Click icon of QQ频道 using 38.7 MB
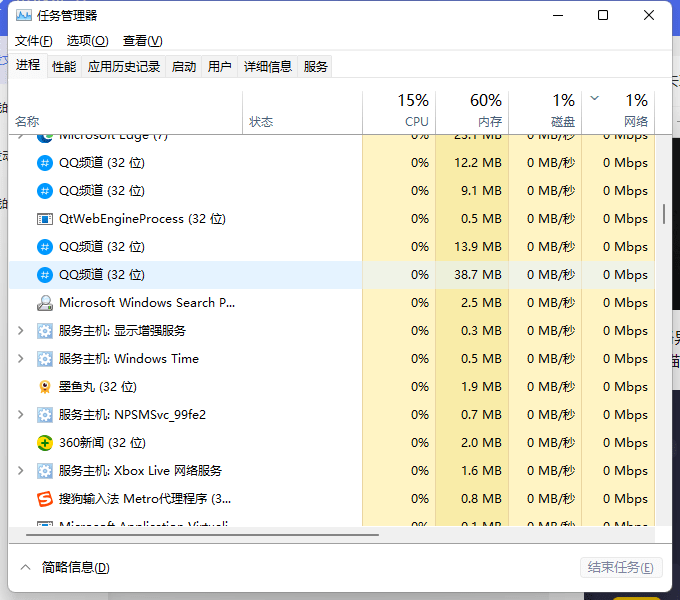This screenshot has height=600, width=680. coord(45,274)
